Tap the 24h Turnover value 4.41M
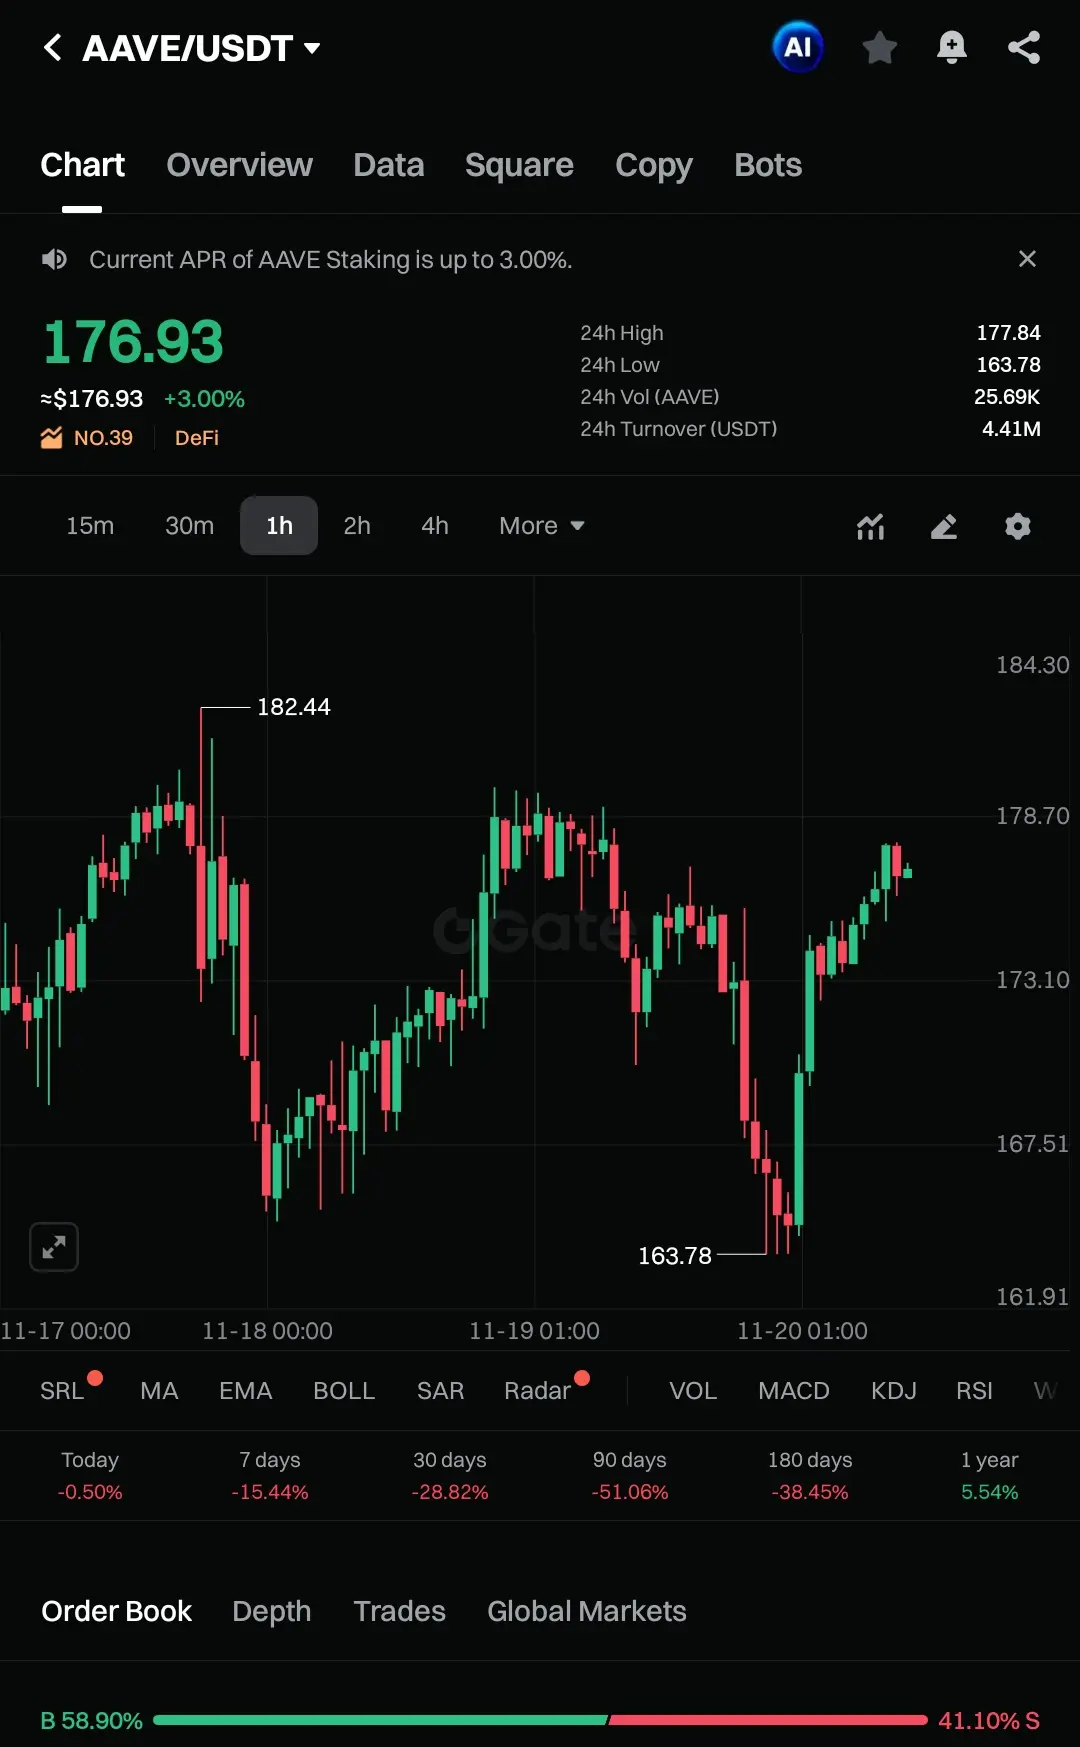1080x1747 pixels. coord(1011,429)
